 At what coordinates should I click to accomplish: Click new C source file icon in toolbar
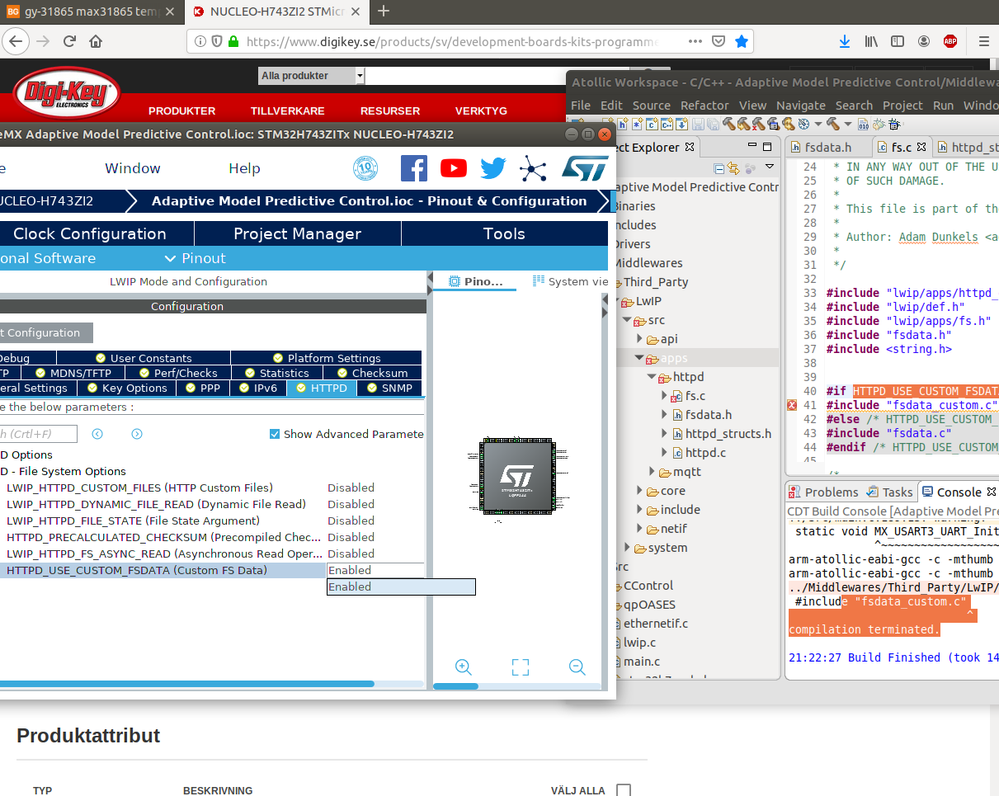tap(652, 124)
